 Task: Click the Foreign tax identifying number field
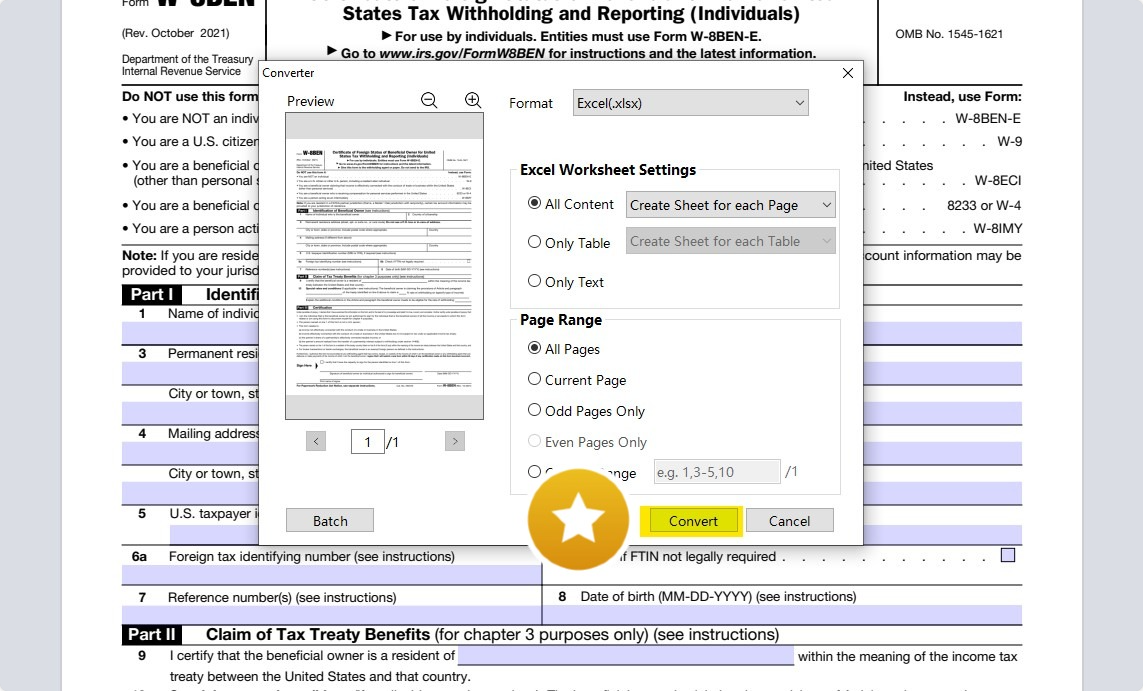[332, 574]
